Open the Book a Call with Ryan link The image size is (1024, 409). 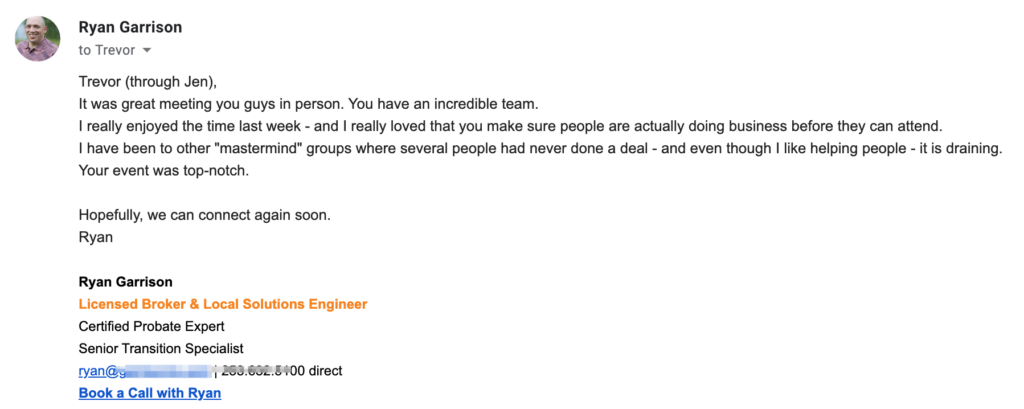[x=150, y=393]
